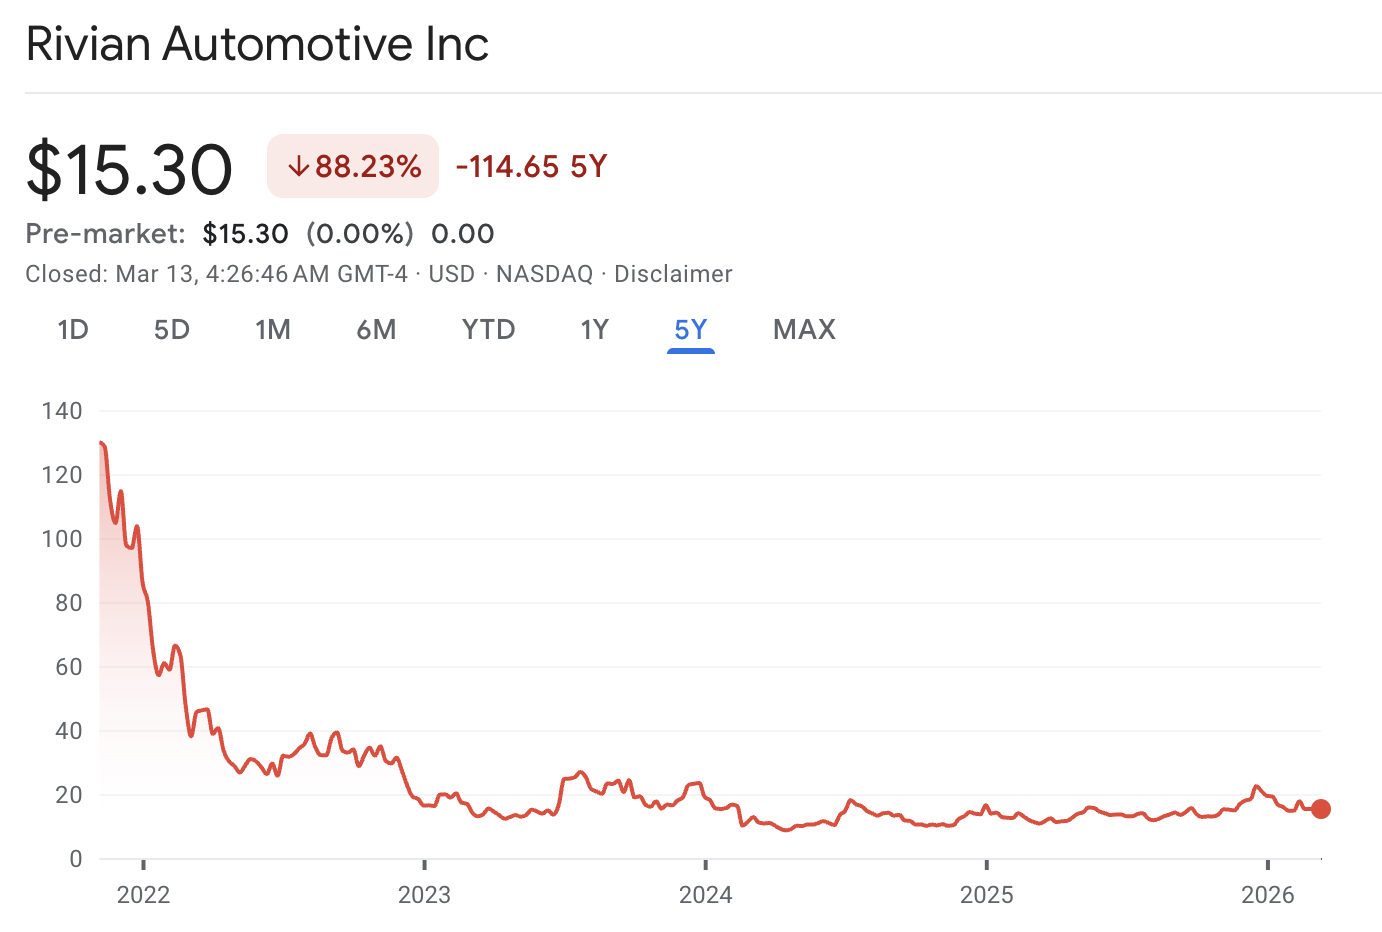Screen dimensions: 1382x932
Task: Click the 2023 x-axis marker
Action: point(425,895)
